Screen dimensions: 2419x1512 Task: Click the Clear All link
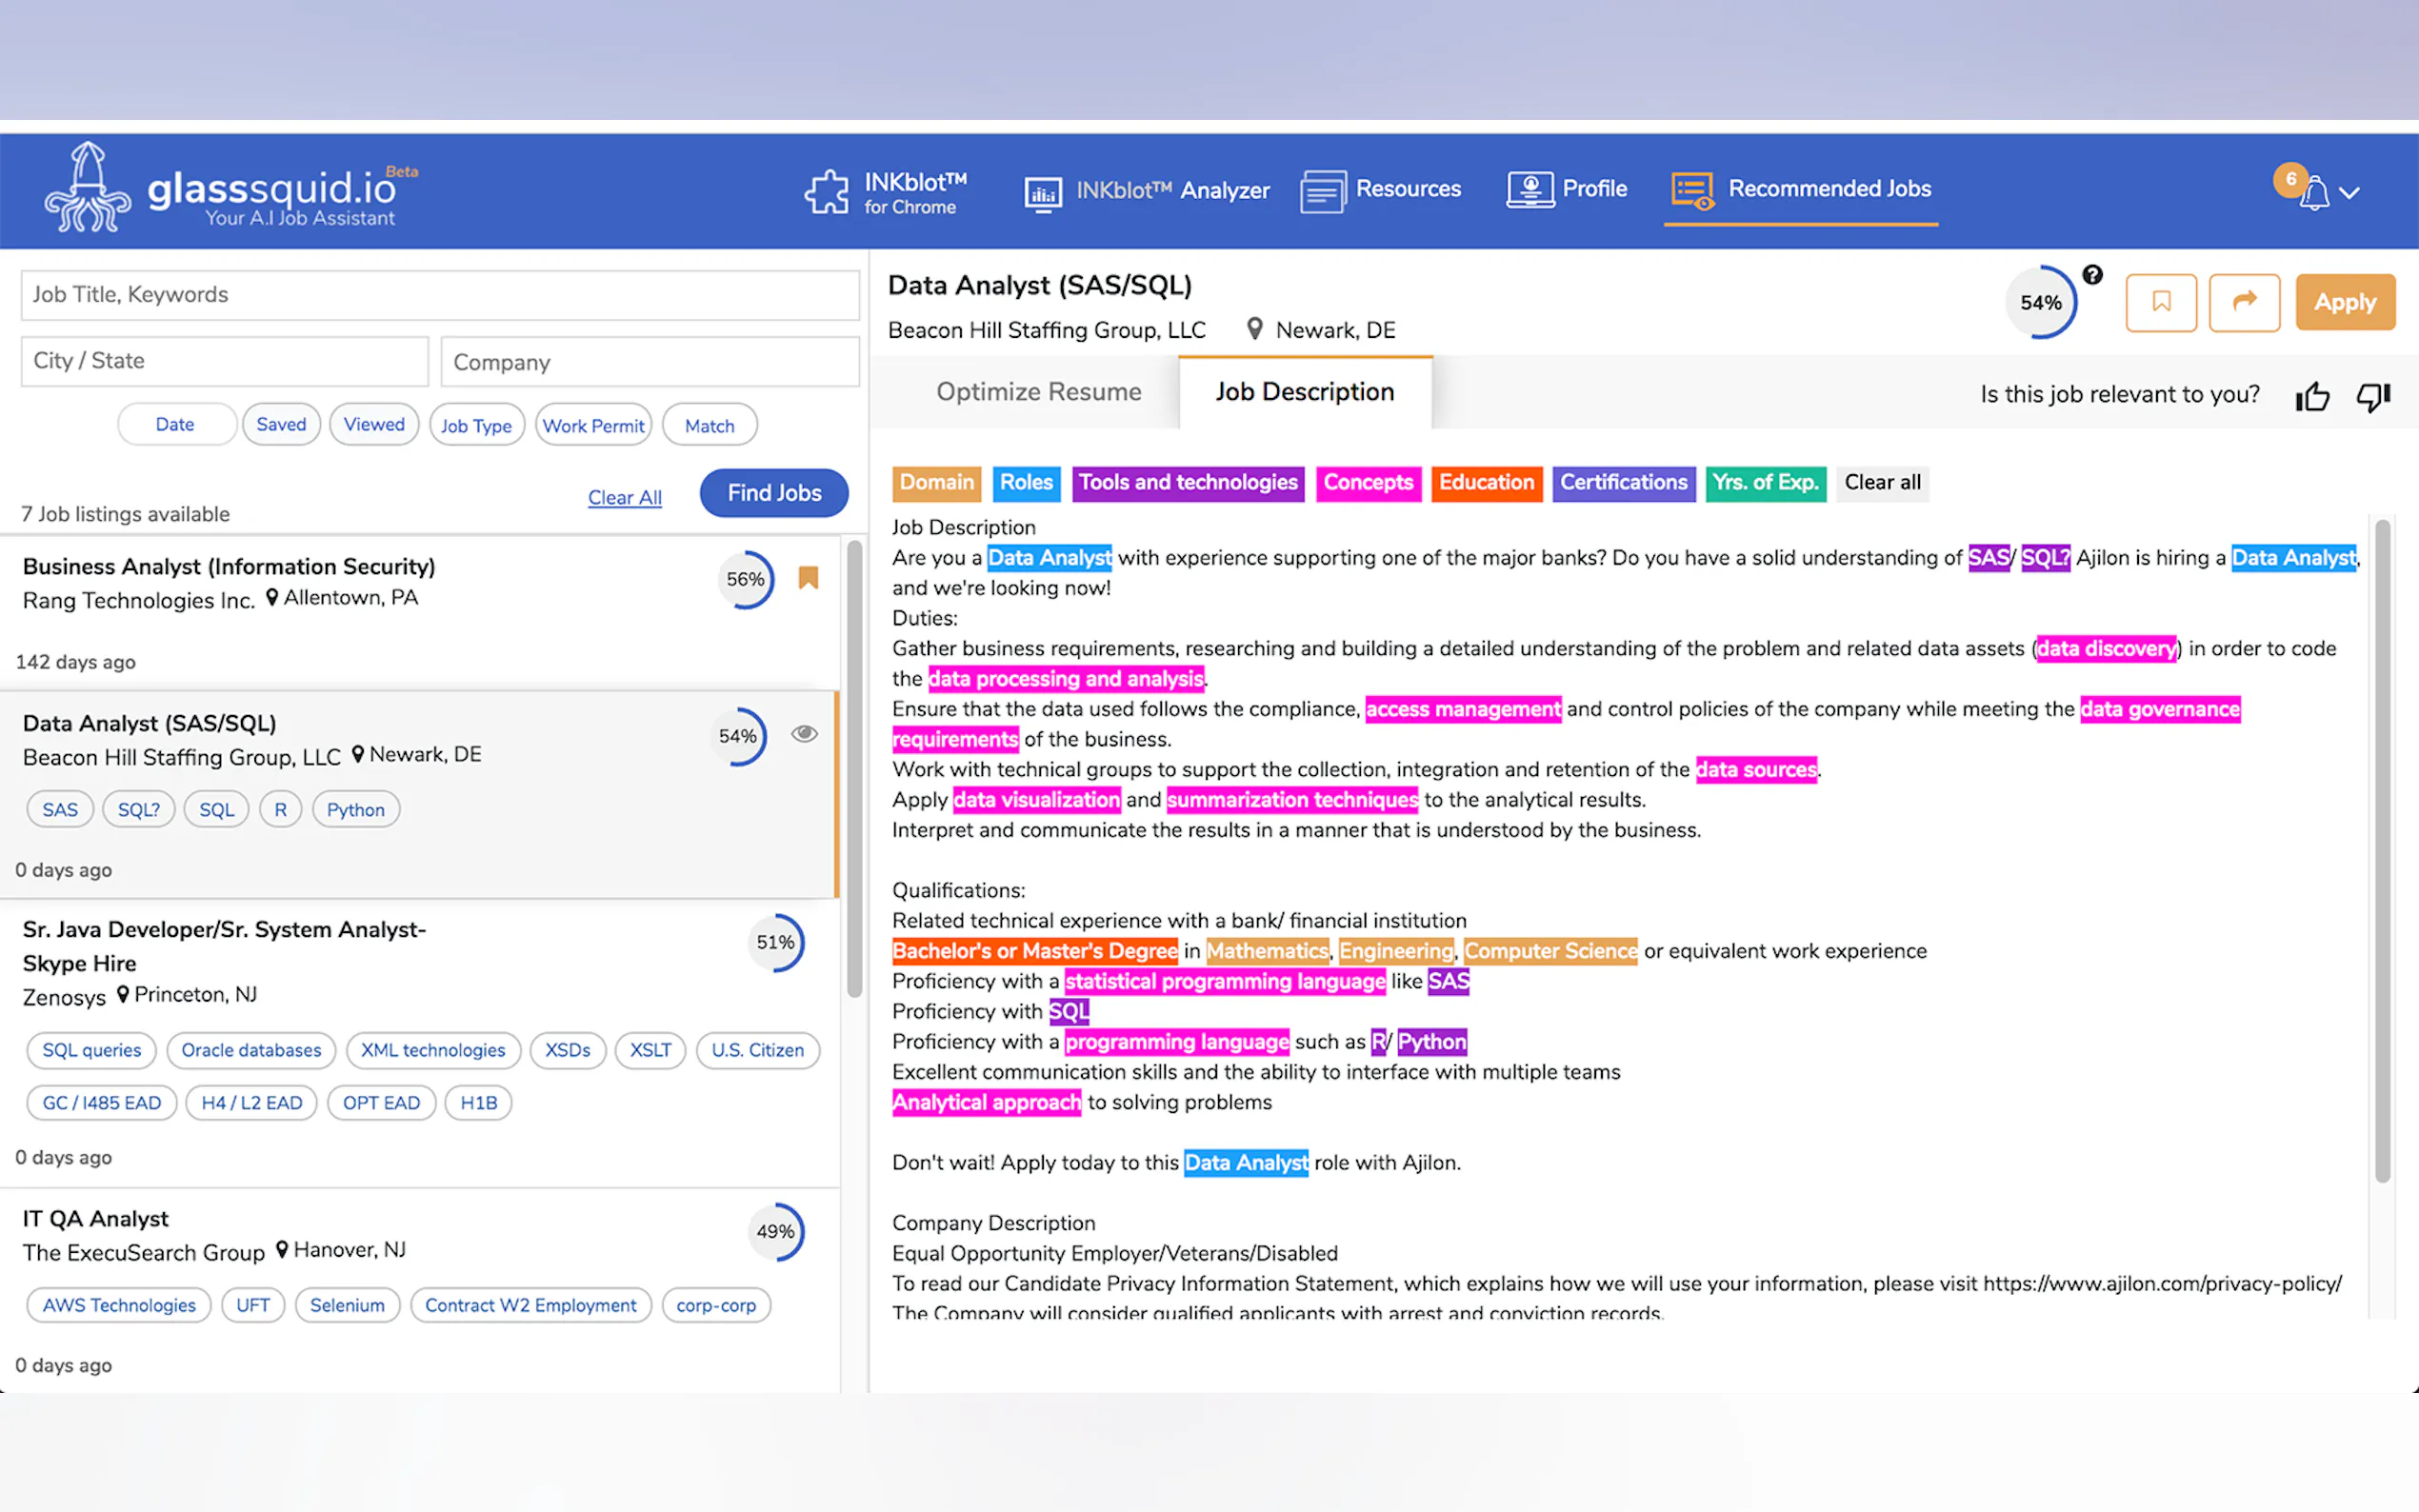(x=624, y=497)
